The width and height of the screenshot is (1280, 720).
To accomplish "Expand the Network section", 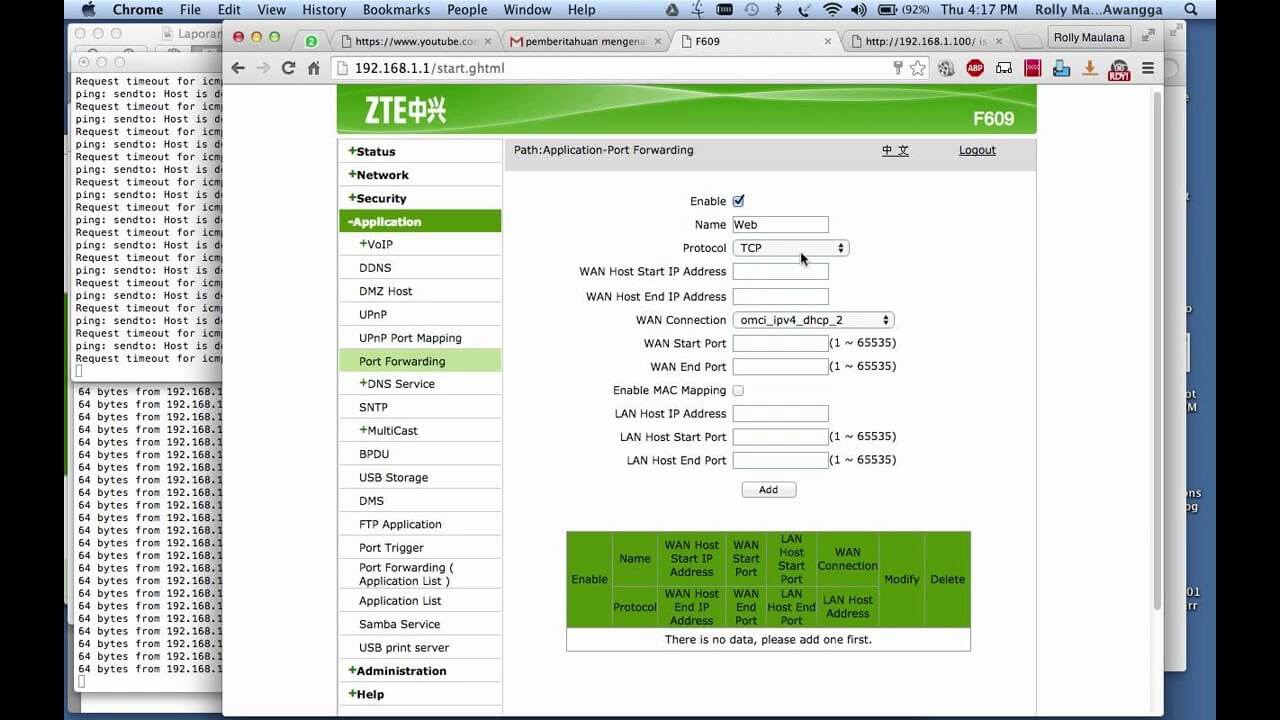I will coord(378,175).
